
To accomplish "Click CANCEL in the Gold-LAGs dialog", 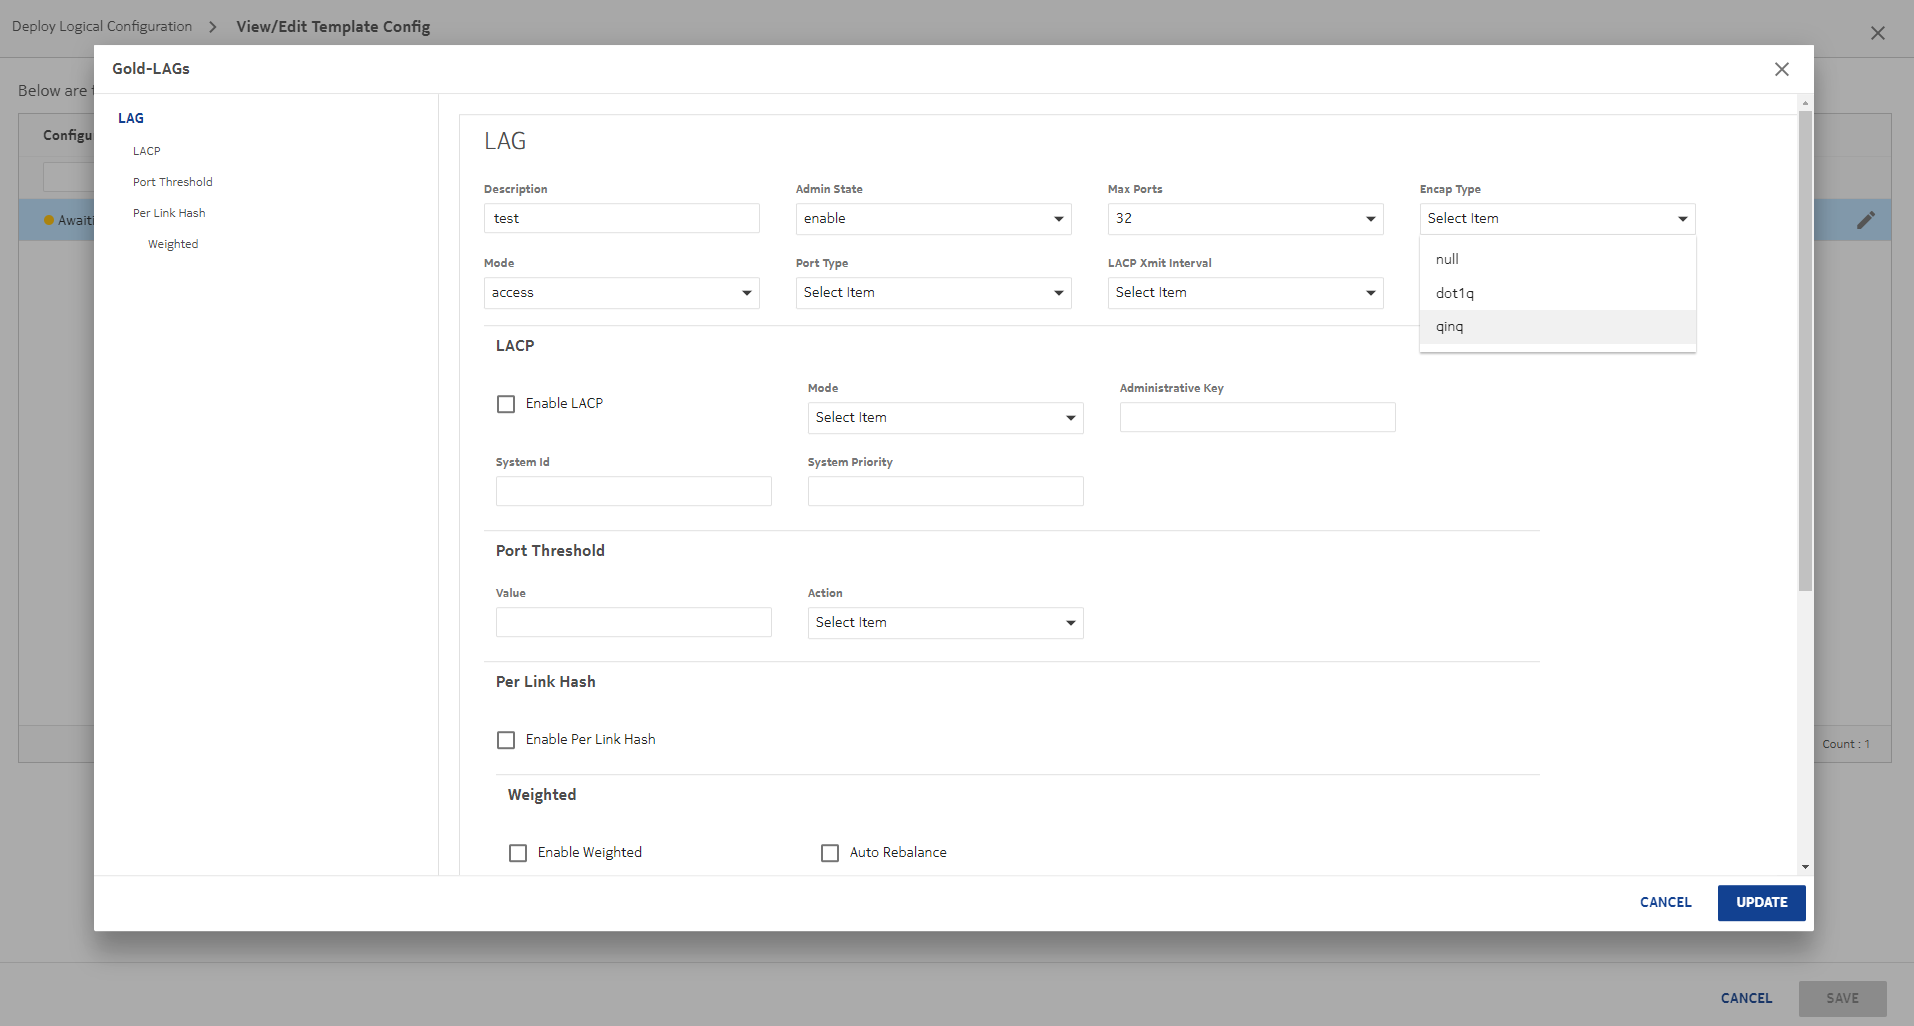I will tap(1665, 902).
